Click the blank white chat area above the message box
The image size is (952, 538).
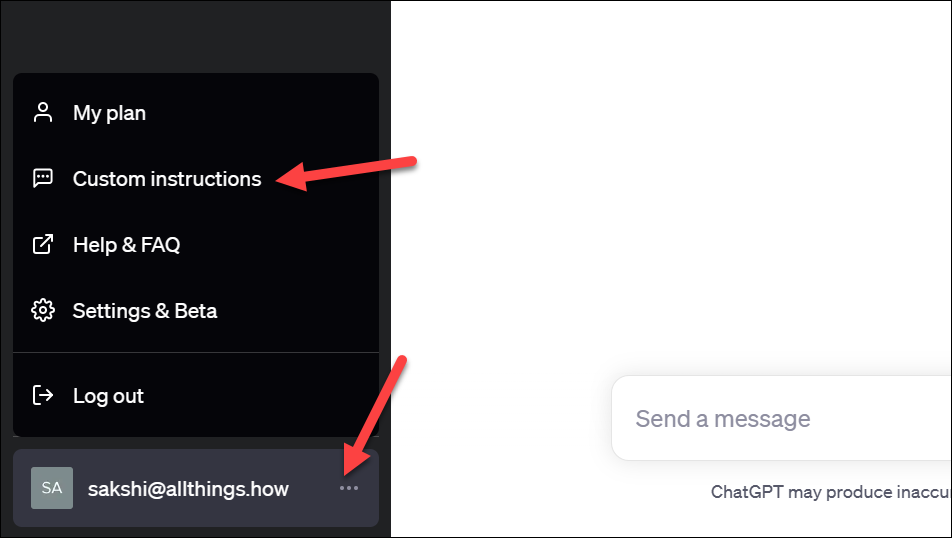click(668, 182)
